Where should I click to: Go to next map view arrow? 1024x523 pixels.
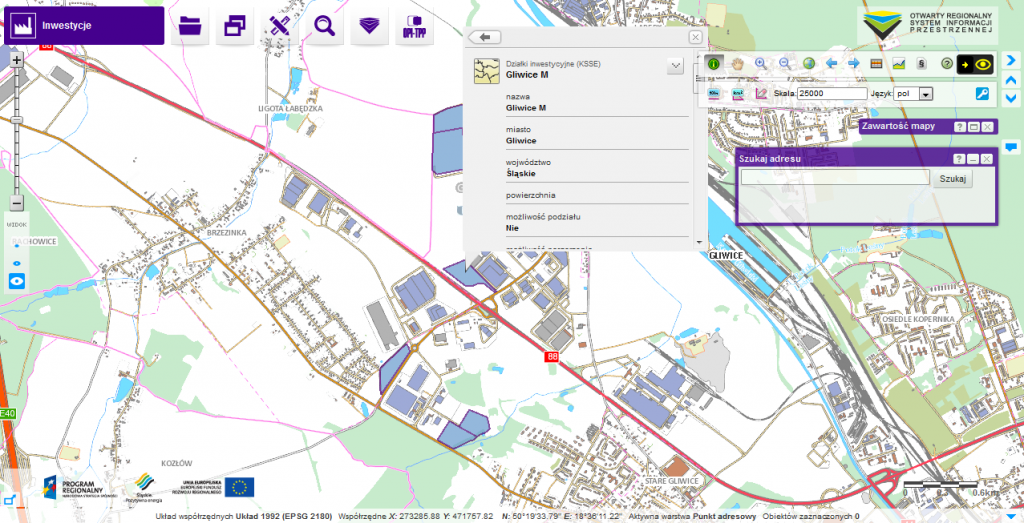click(x=854, y=64)
